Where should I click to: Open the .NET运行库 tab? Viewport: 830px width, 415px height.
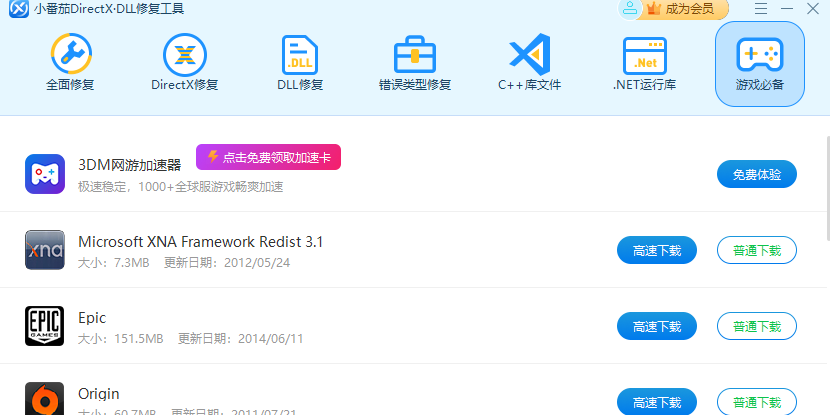(x=644, y=64)
